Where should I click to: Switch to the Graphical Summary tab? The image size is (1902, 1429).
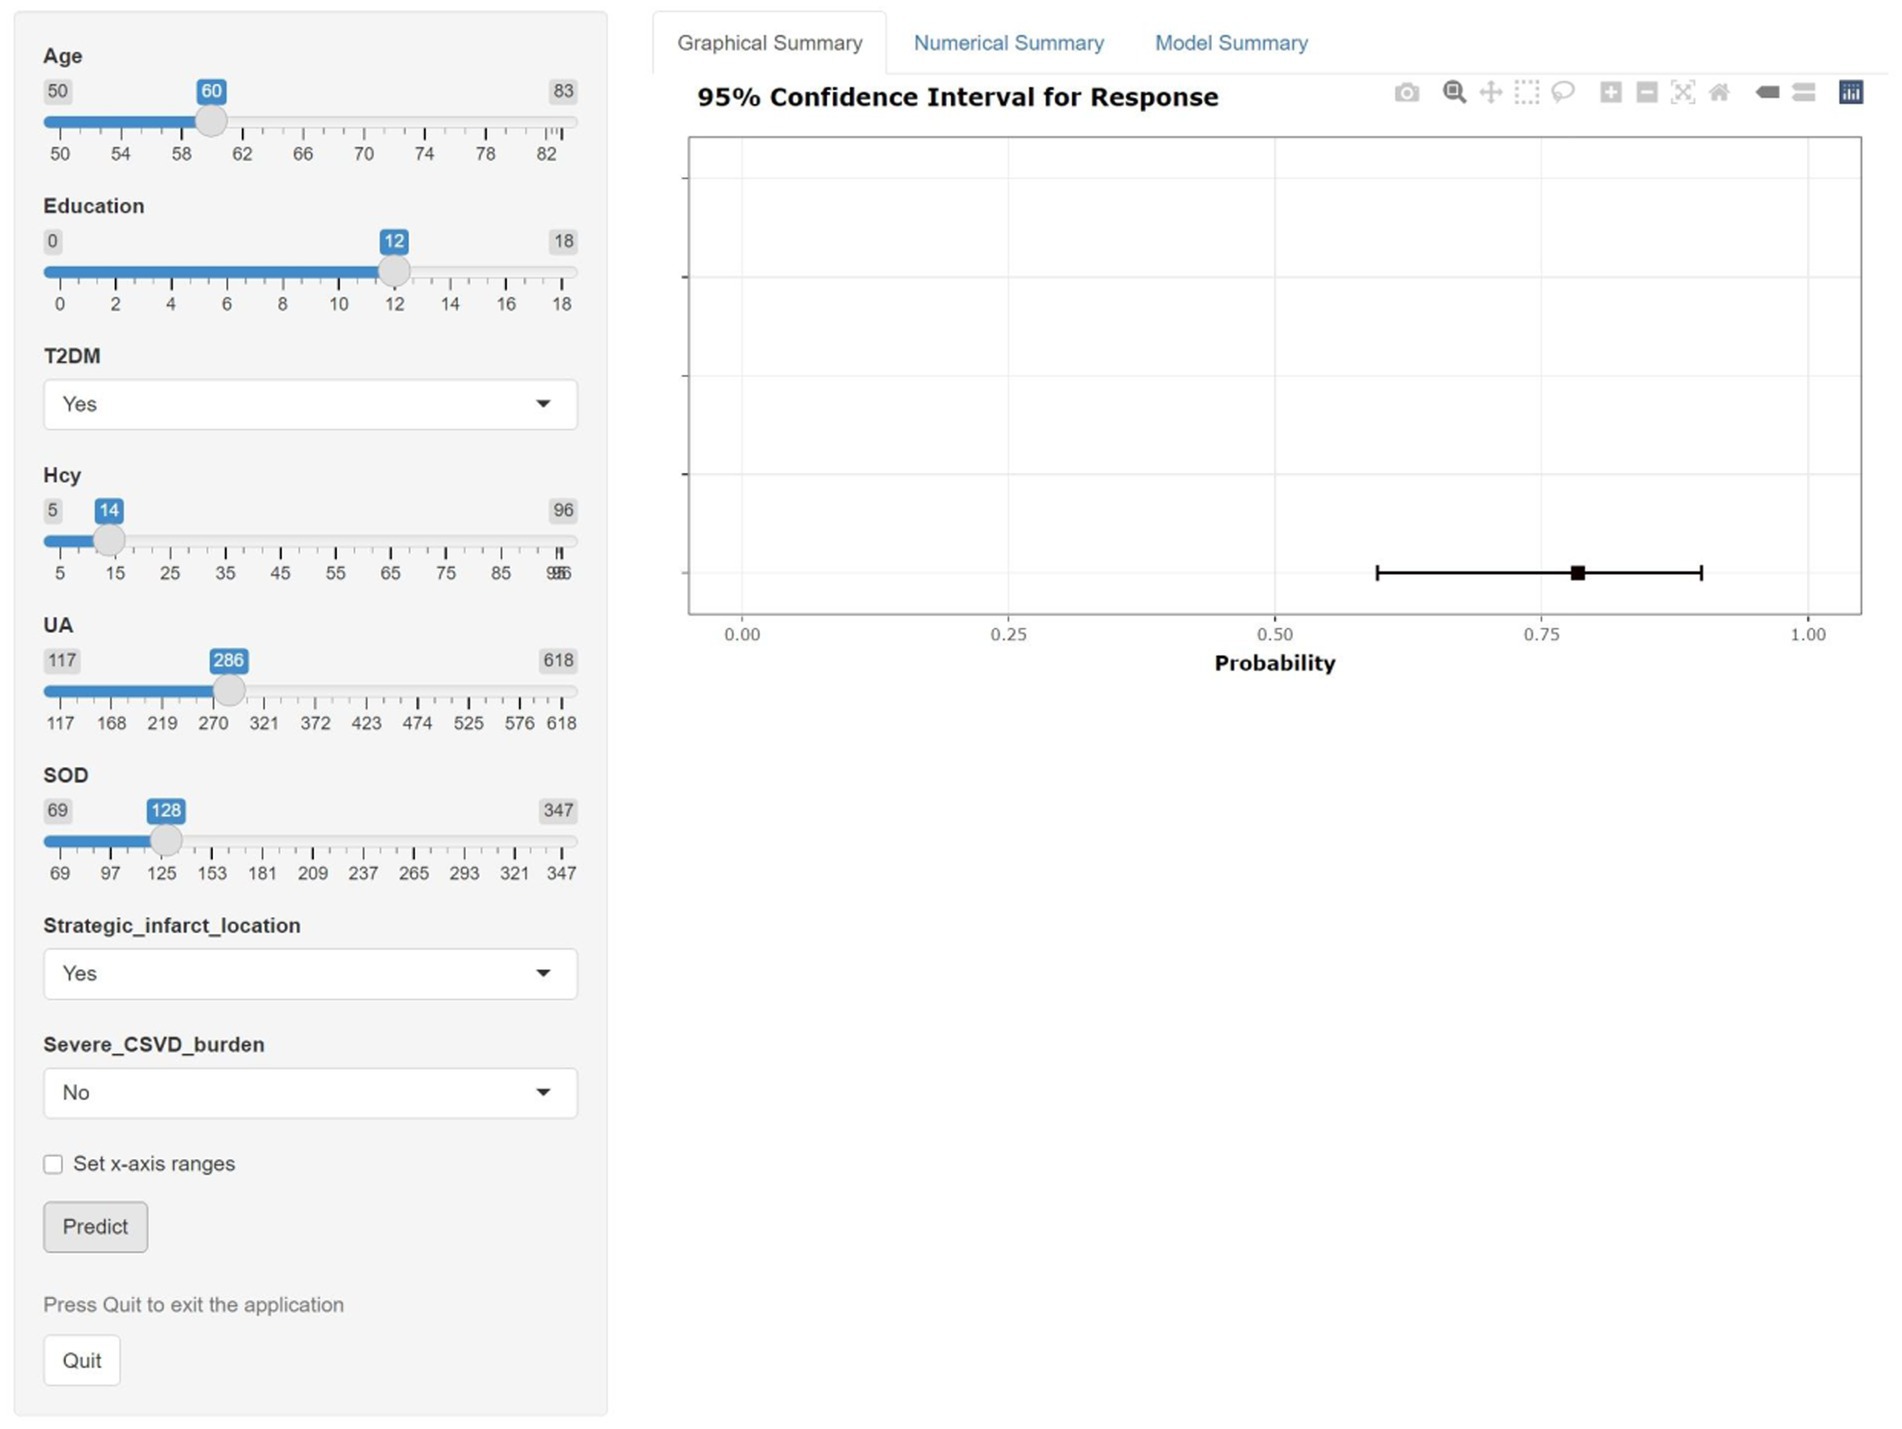pyautogui.click(x=770, y=43)
